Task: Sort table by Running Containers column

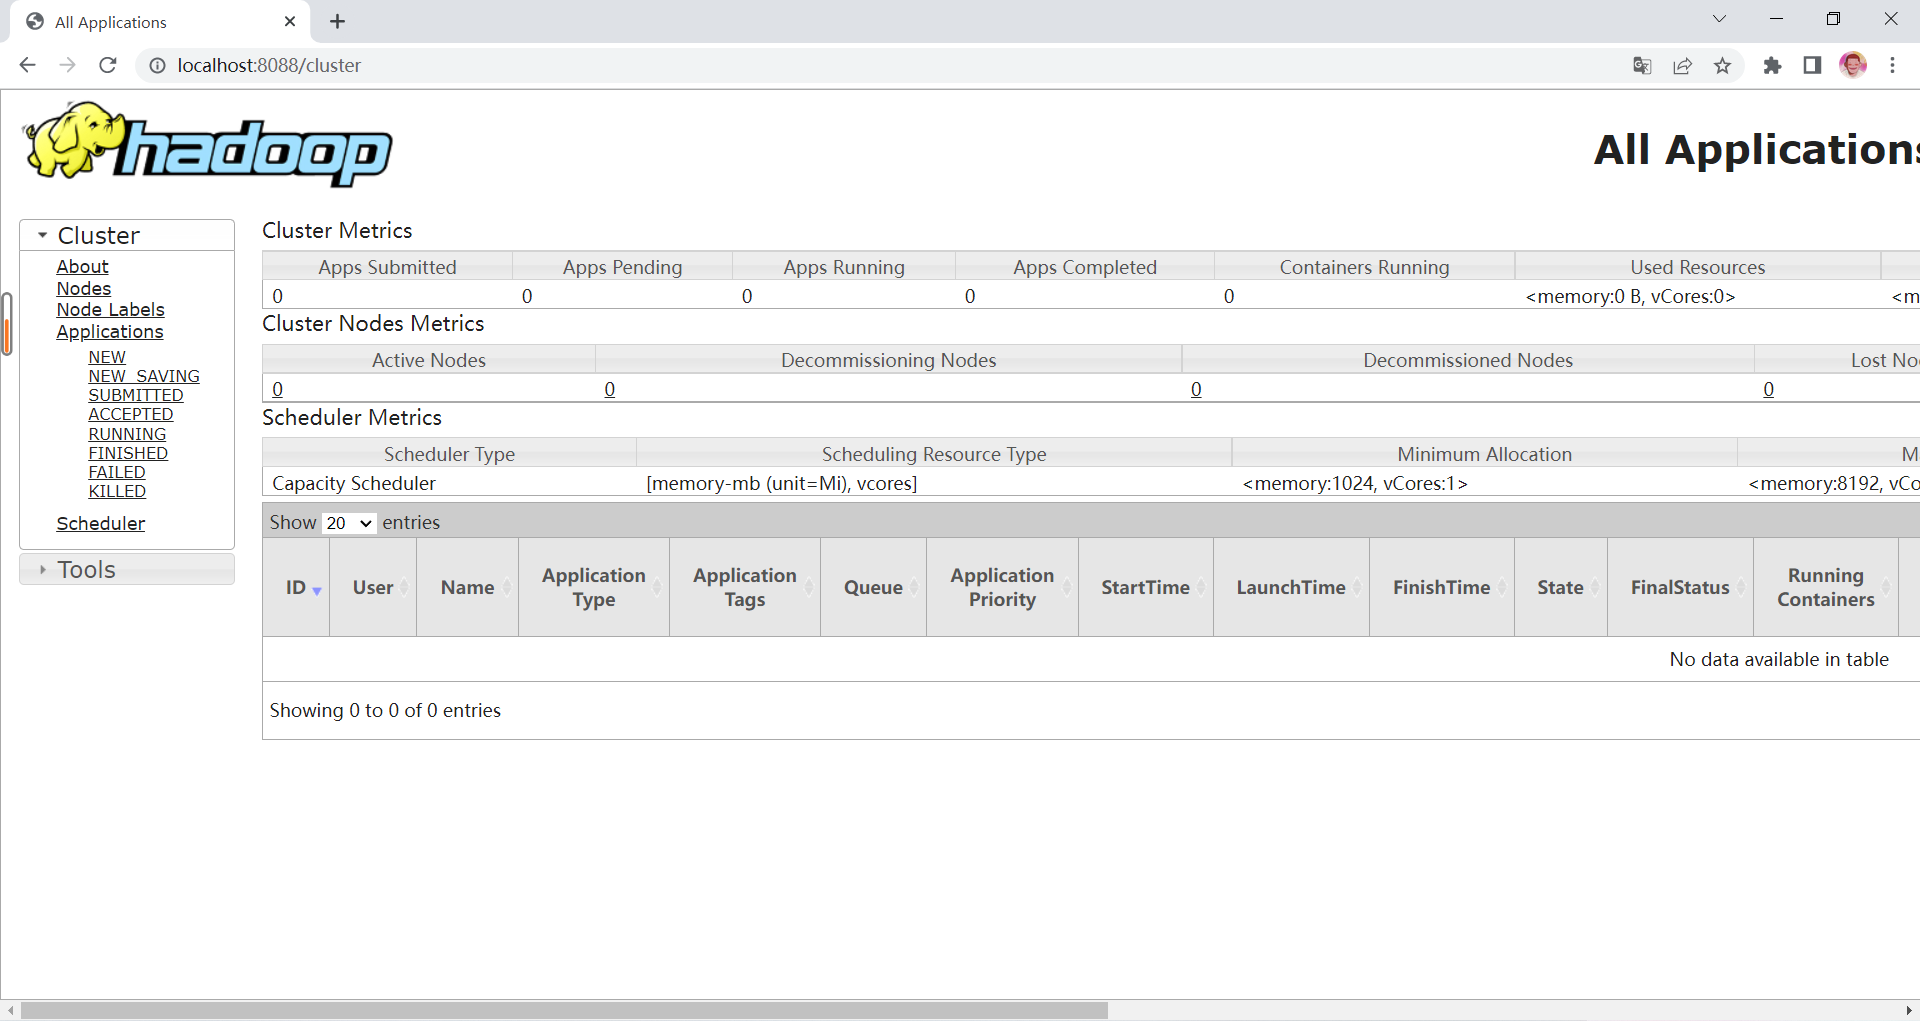Action: click(1826, 588)
